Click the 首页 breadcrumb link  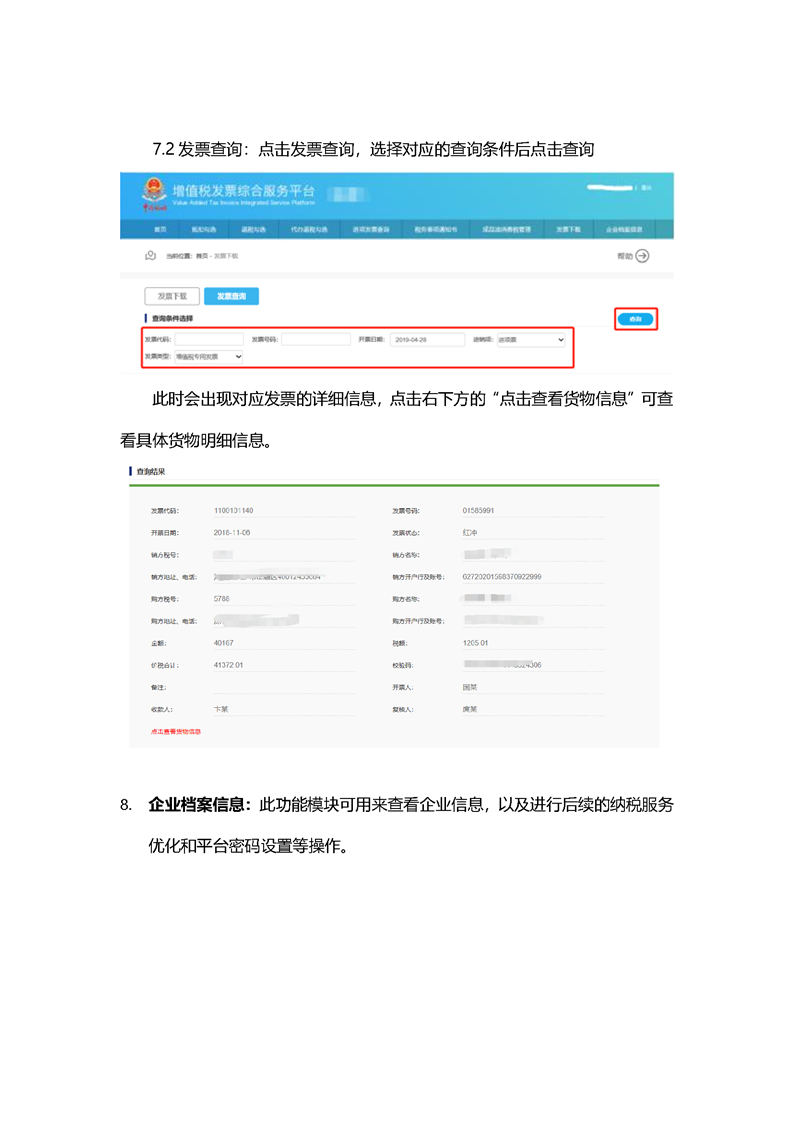pos(202,256)
